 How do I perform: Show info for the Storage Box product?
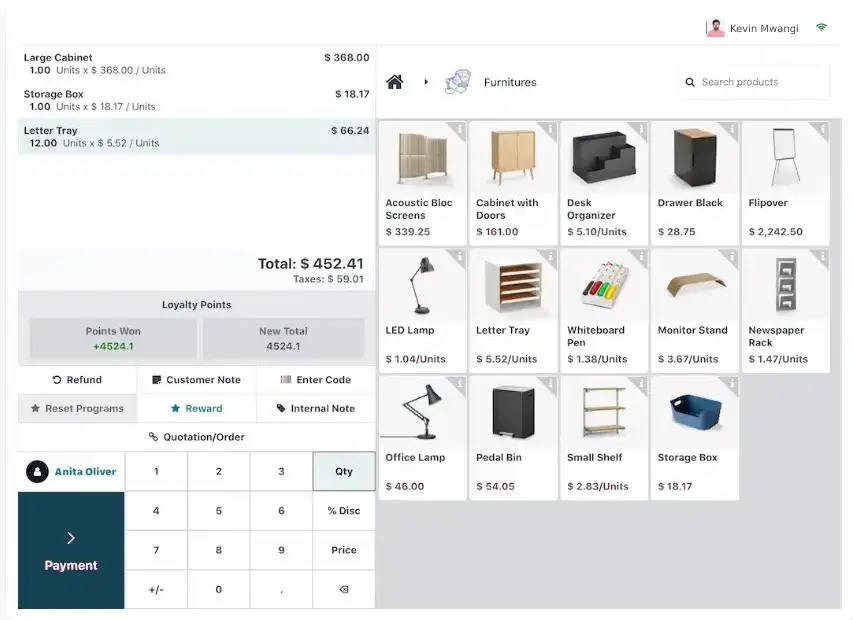click(x=732, y=384)
